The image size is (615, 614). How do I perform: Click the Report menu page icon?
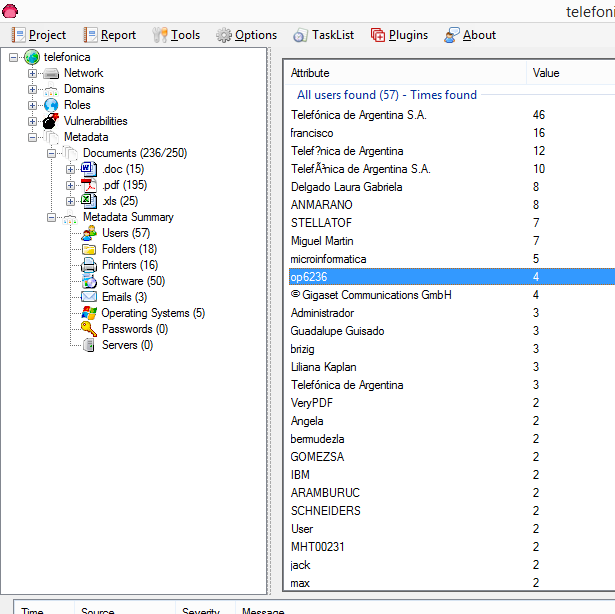click(90, 35)
